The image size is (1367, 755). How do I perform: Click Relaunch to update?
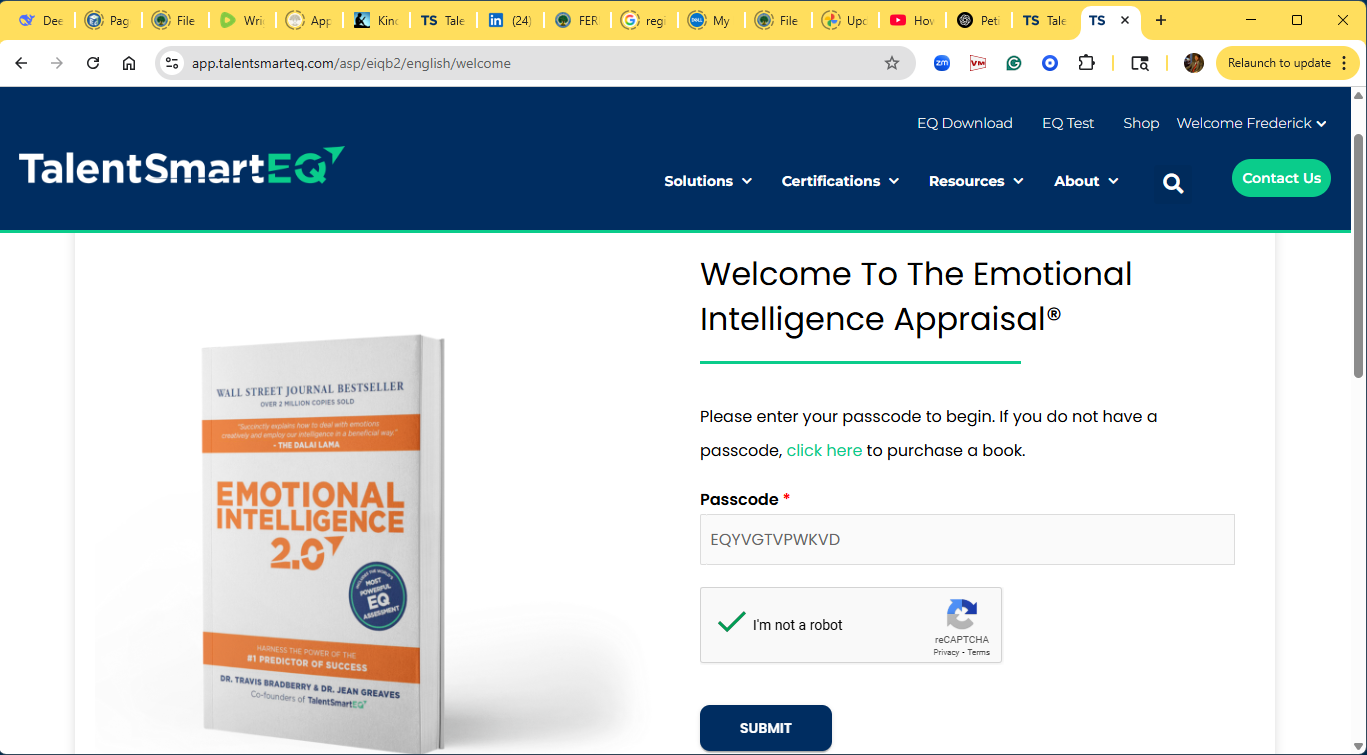pyautogui.click(x=1279, y=63)
